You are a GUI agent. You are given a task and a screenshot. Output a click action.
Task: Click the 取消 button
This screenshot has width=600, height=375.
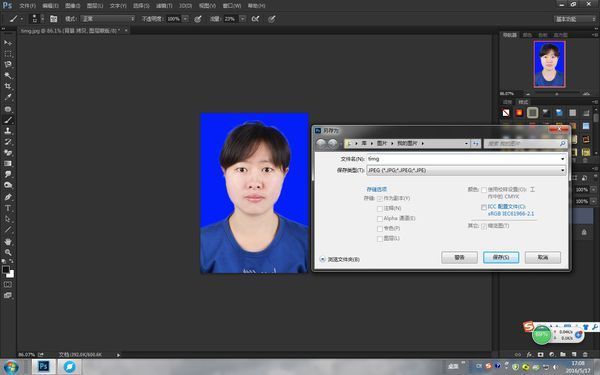pos(543,258)
